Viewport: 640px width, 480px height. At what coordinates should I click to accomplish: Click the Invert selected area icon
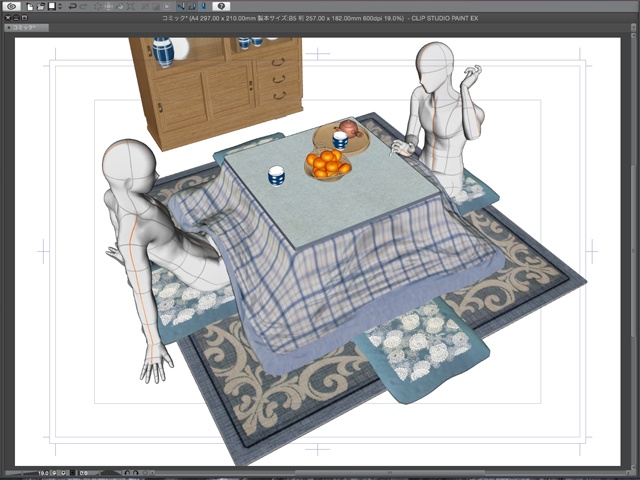point(156,7)
